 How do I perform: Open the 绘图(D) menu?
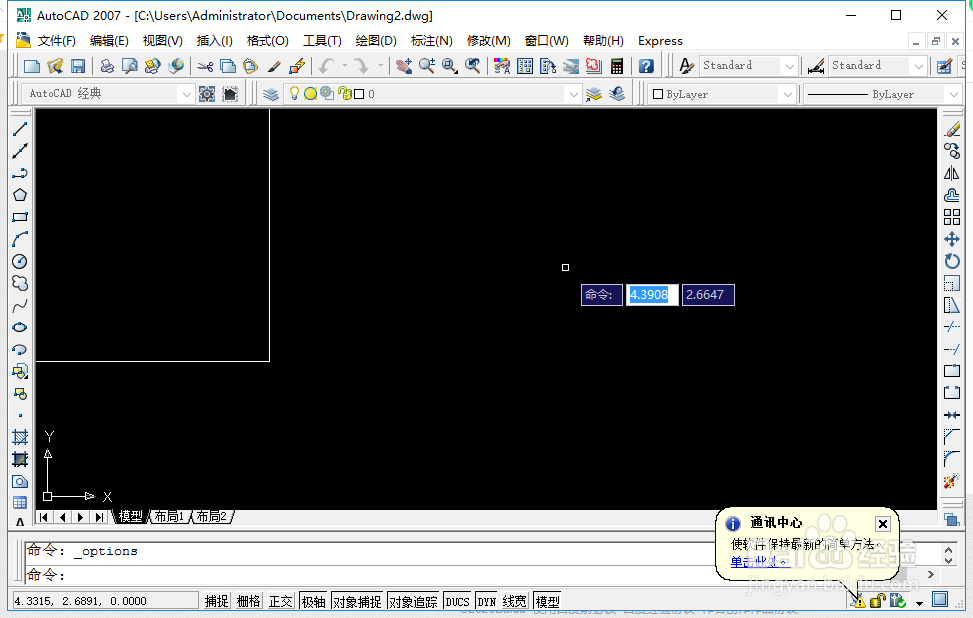coord(376,41)
